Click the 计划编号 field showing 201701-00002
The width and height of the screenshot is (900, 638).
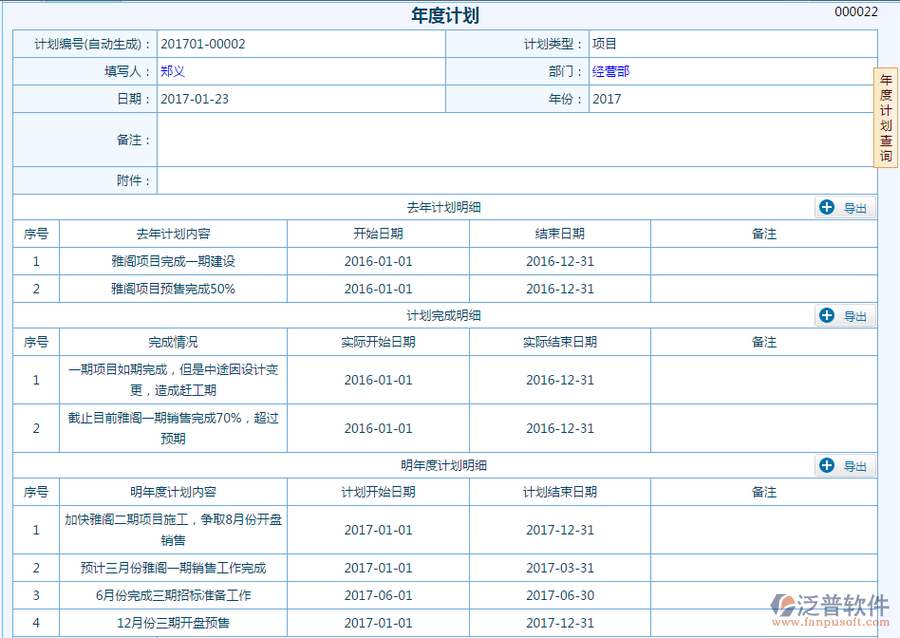pos(300,44)
